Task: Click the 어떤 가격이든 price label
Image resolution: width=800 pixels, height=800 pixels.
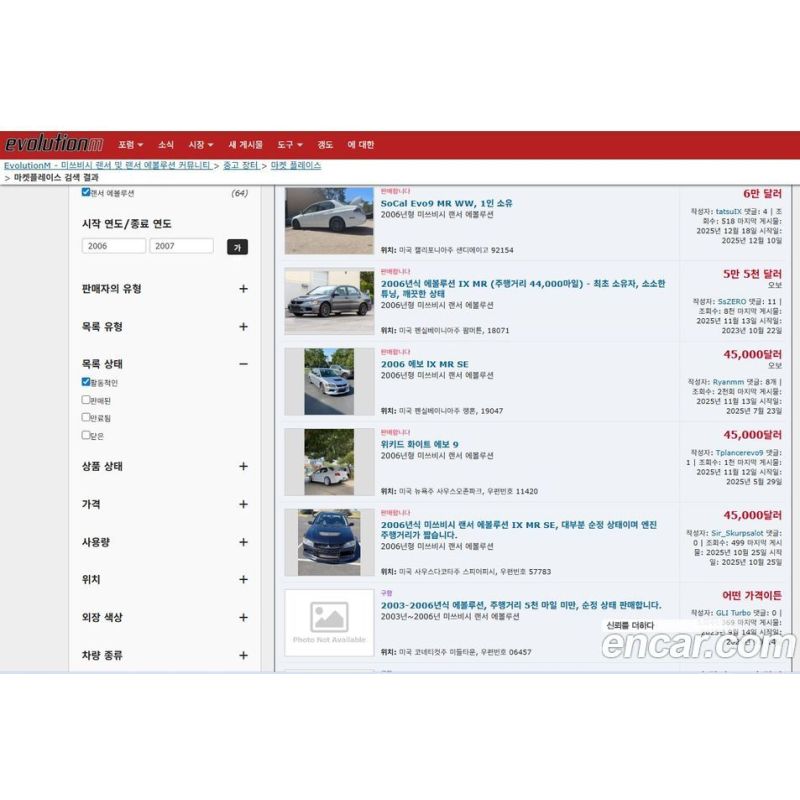Action: (x=752, y=595)
